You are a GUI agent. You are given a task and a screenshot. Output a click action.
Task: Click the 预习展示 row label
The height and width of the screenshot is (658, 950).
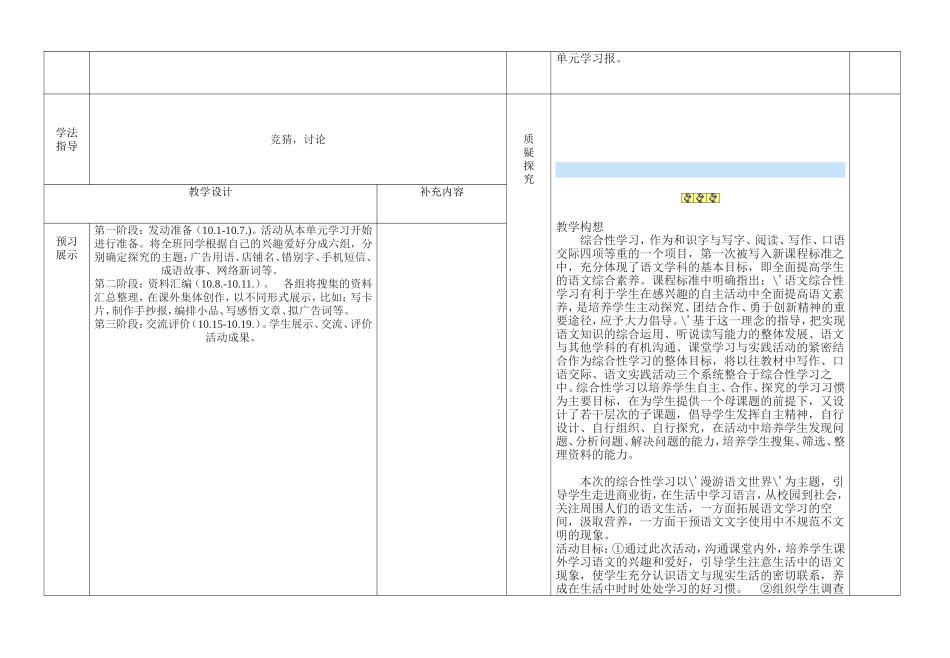(67, 248)
